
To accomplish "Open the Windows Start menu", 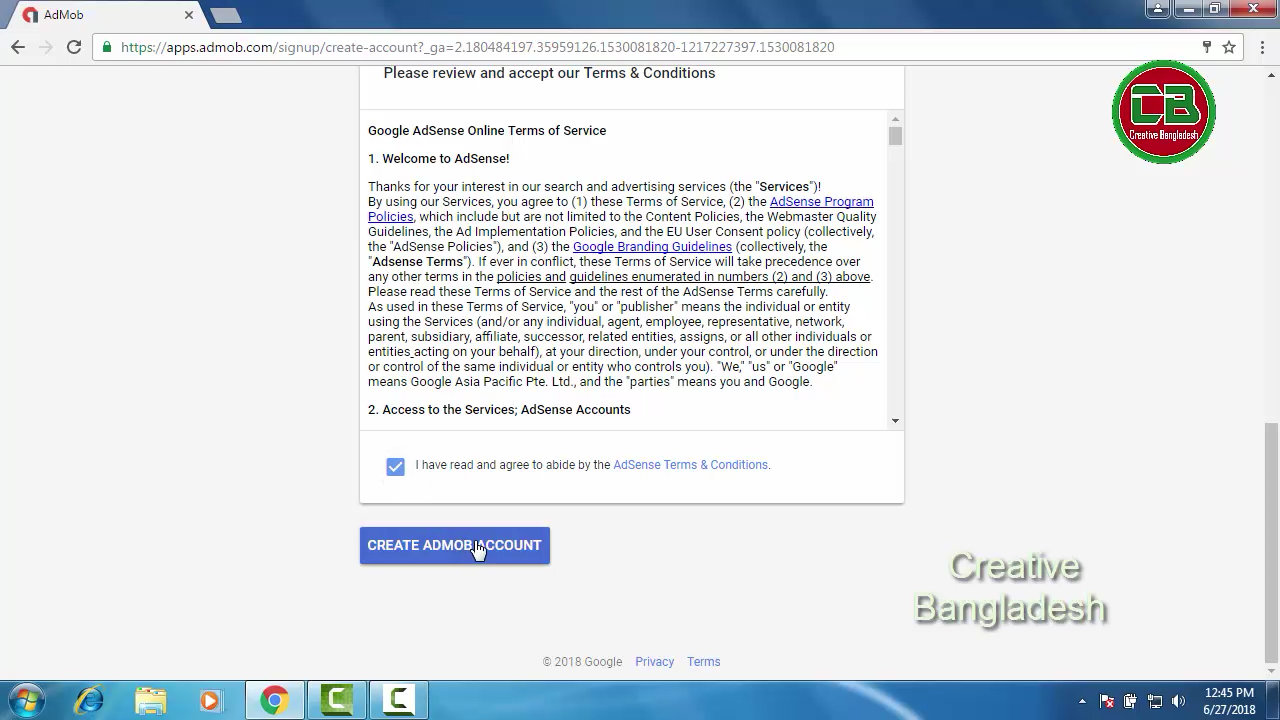I will (27, 700).
